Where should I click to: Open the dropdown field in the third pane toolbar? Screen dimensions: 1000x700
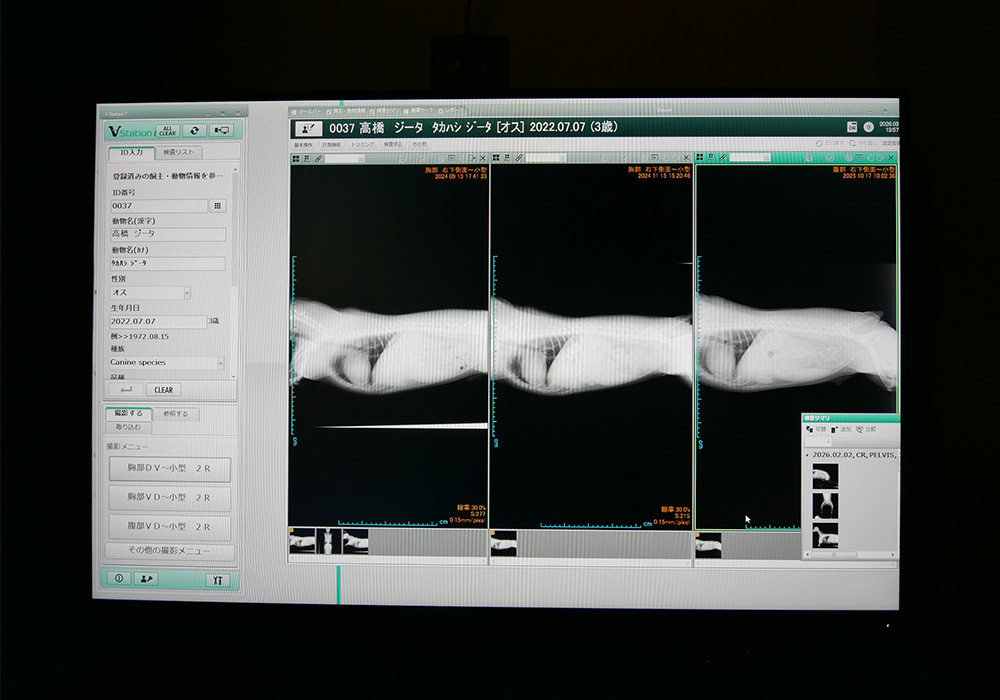[x=750, y=157]
